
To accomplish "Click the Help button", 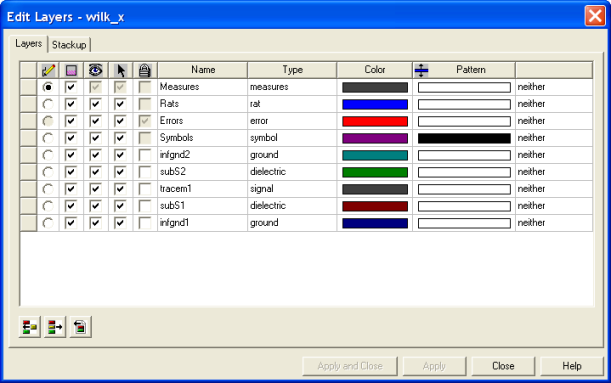I will coord(572,366).
